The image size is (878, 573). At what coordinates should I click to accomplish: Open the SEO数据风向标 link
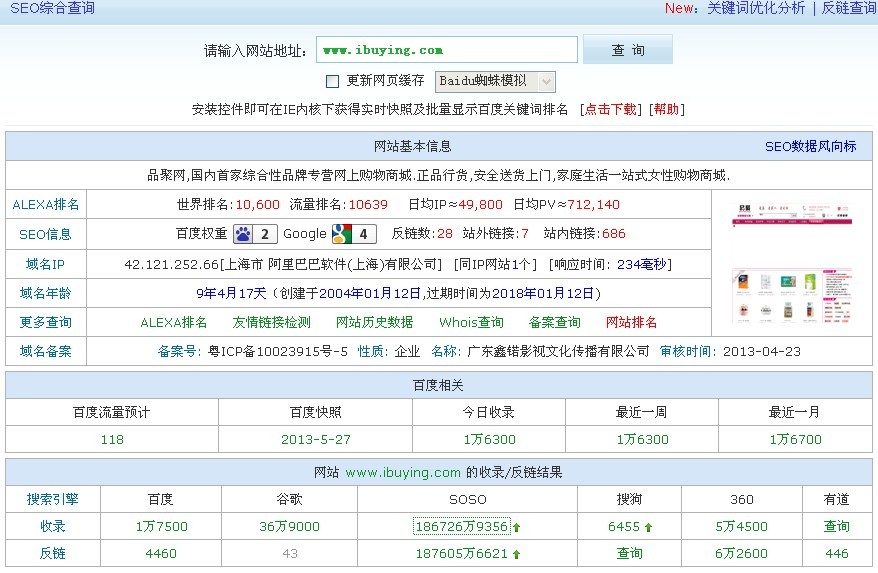click(810, 147)
